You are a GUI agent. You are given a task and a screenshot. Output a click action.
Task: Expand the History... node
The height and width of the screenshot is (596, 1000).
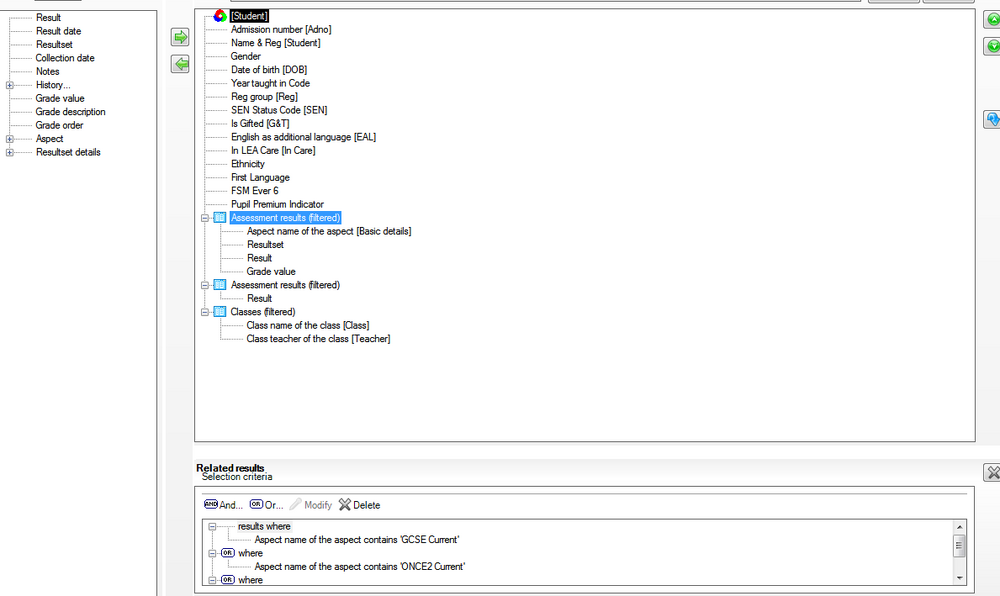pos(10,85)
